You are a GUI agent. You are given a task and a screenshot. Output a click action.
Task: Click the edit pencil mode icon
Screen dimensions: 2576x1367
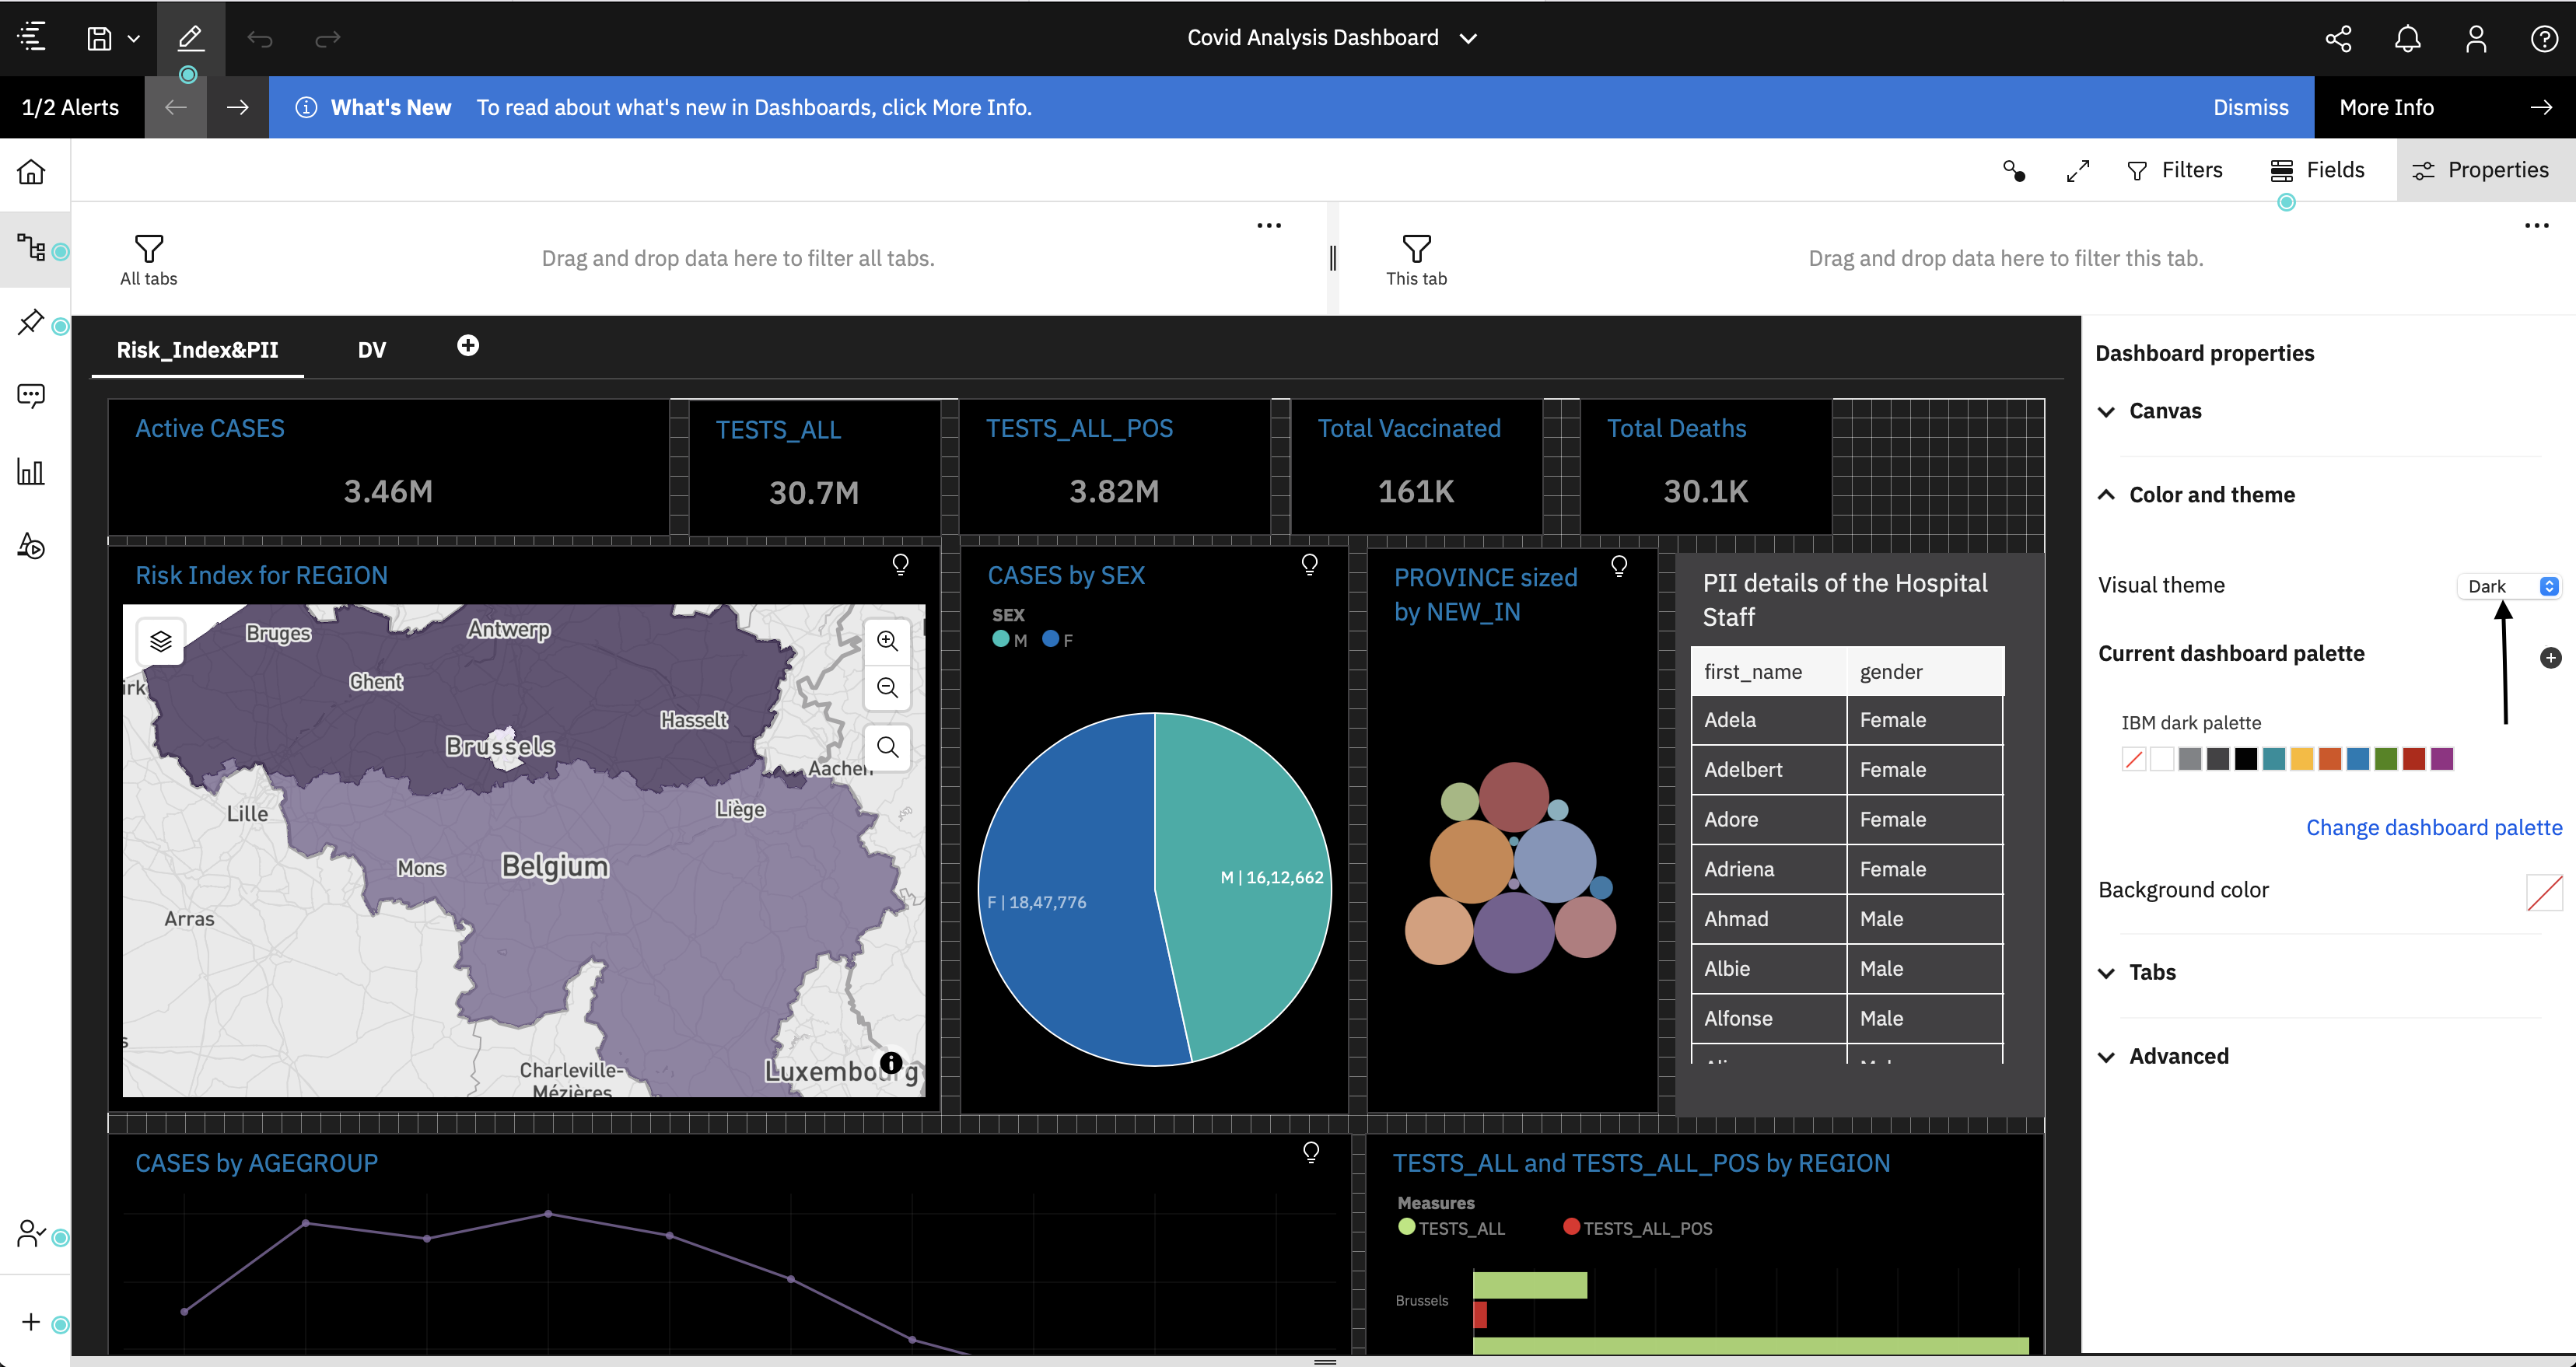(x=190, y=39)
